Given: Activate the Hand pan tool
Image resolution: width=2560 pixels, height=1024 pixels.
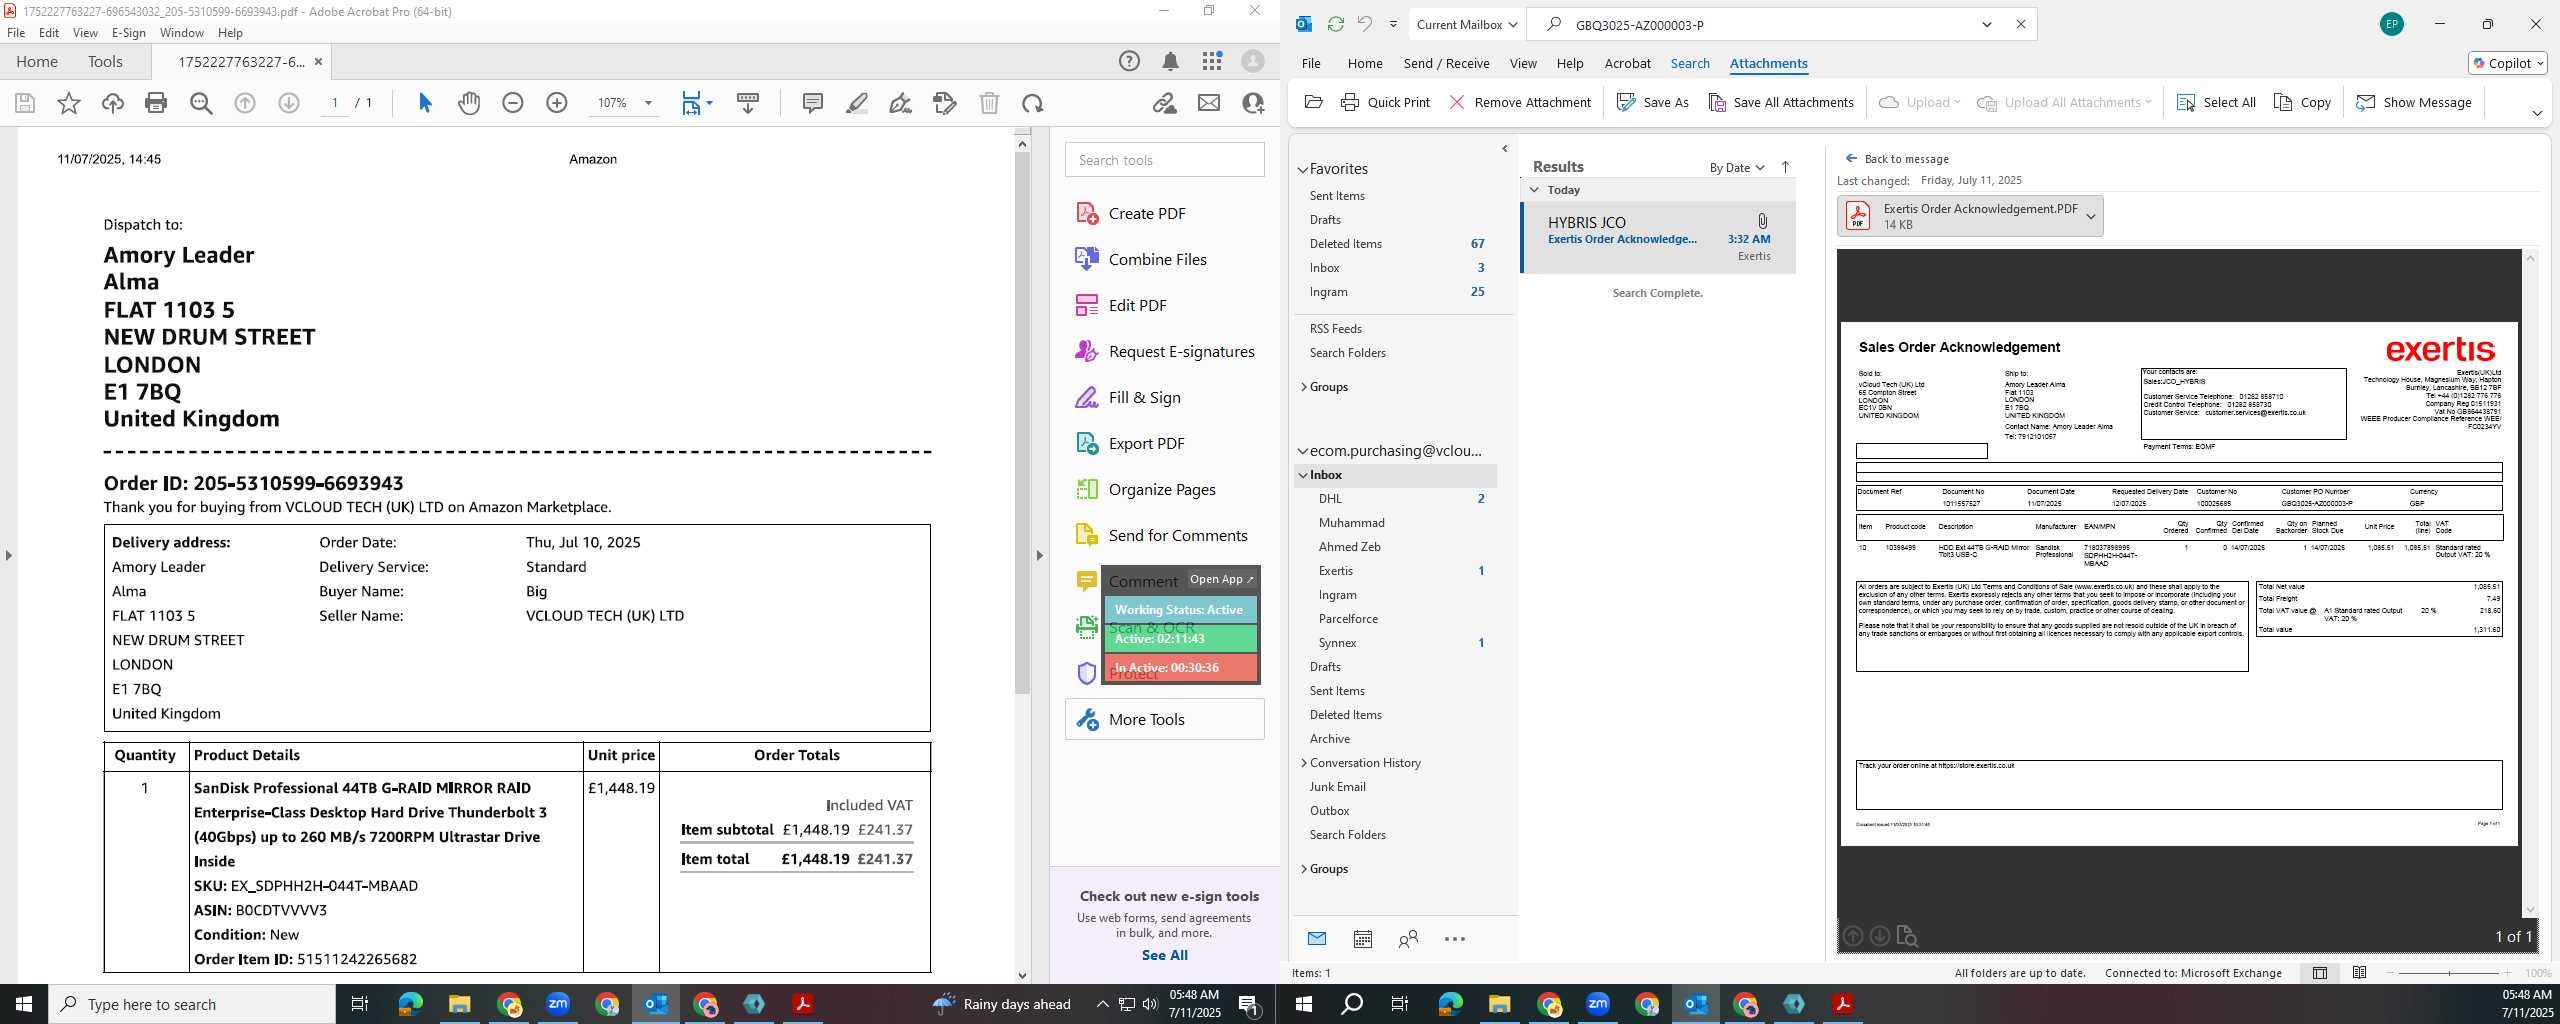Looking at the screenshot, I should [x=469, y=103].
